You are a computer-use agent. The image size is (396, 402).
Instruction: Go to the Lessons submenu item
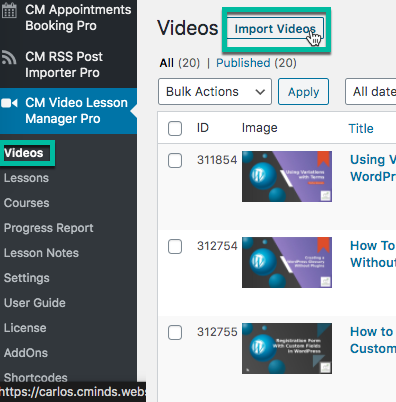(26, 178)
